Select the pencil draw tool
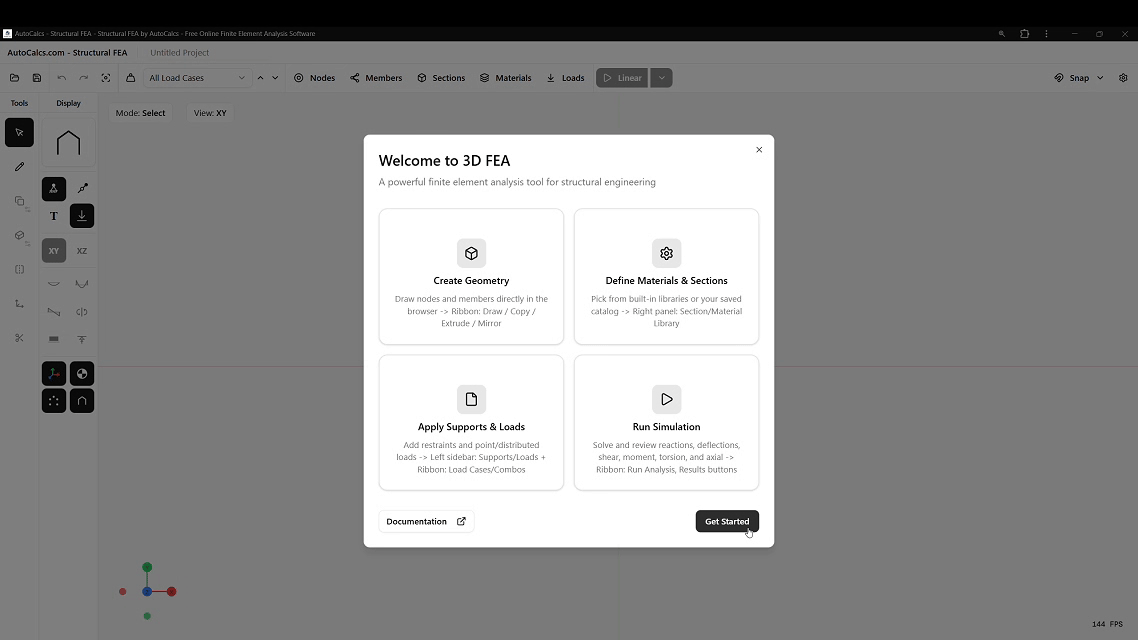 click(19, 167)
